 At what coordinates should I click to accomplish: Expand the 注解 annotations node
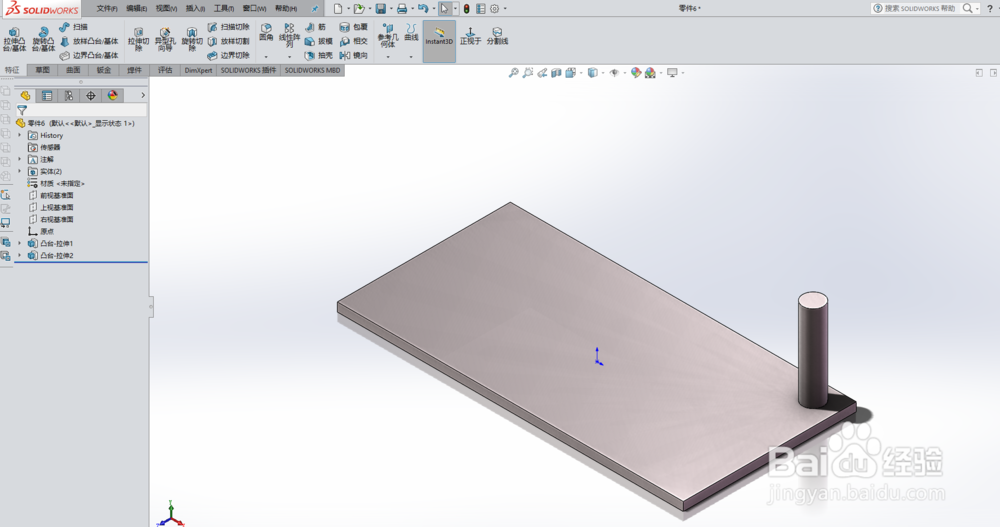20,160
